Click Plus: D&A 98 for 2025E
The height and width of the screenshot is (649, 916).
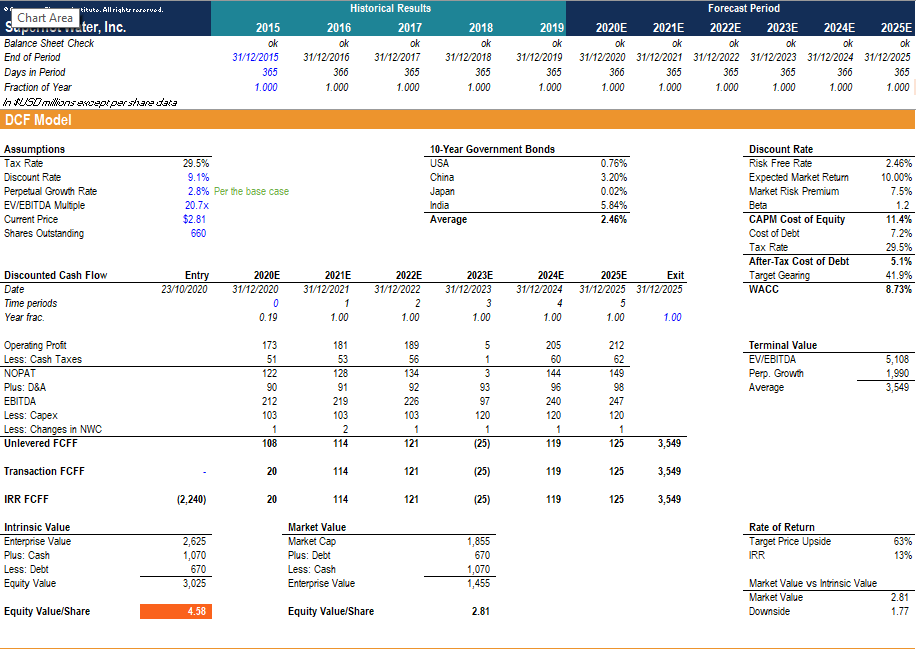point(619,388)
